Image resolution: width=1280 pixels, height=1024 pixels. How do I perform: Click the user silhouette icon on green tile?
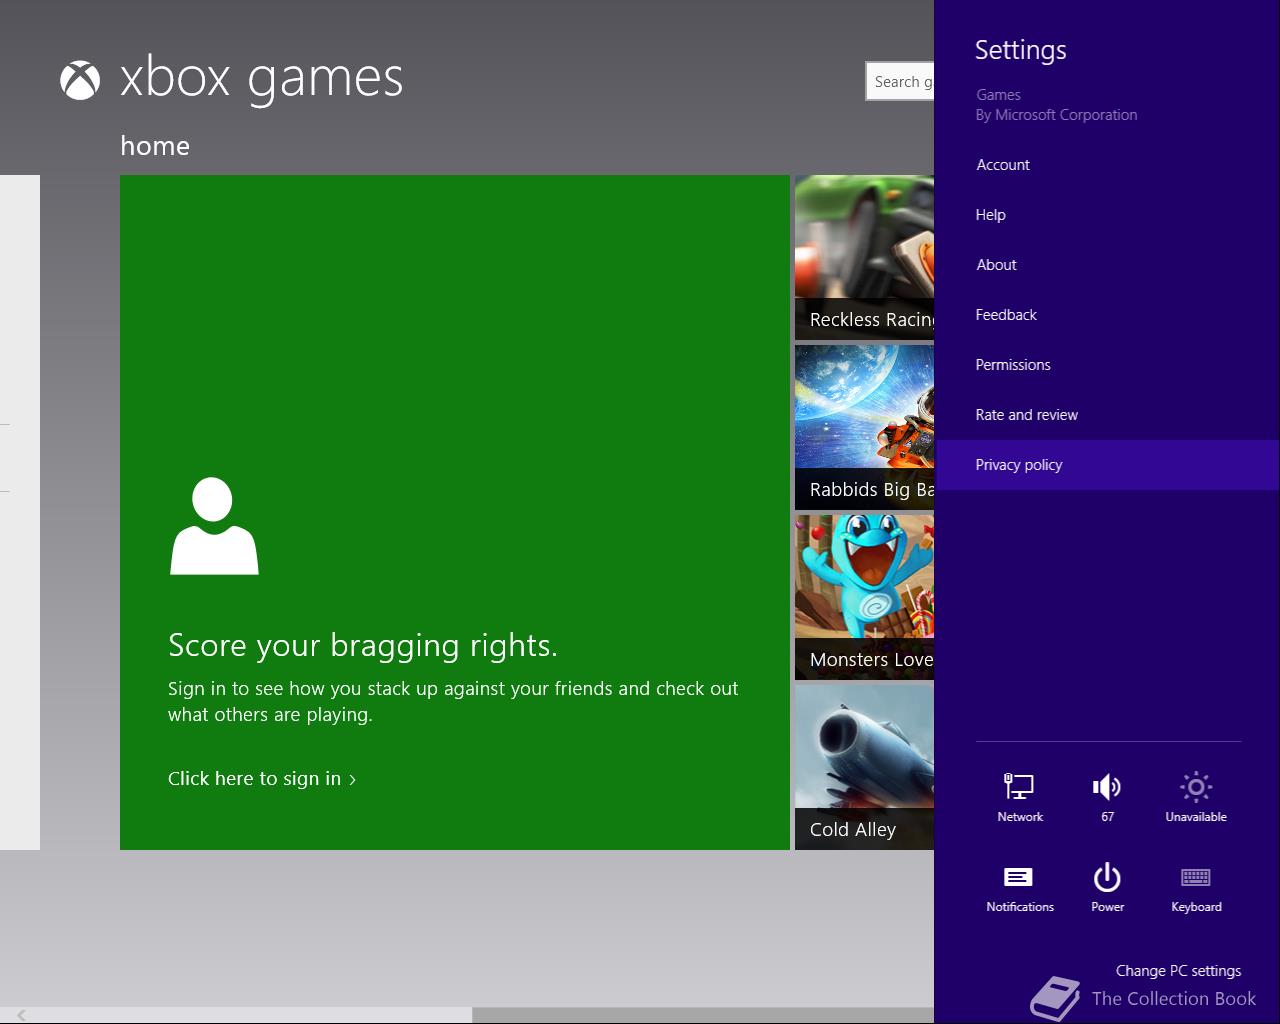(x=214, y=526)
